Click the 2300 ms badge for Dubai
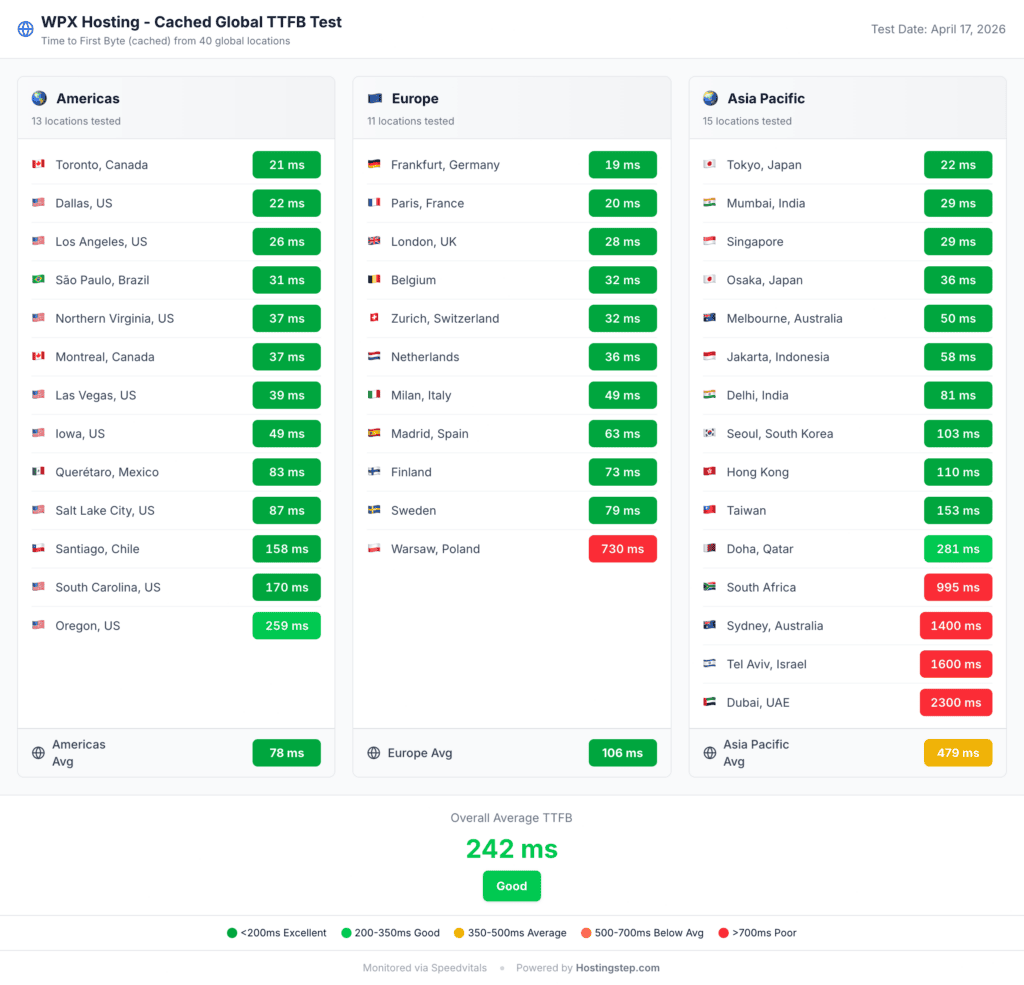 956,703
